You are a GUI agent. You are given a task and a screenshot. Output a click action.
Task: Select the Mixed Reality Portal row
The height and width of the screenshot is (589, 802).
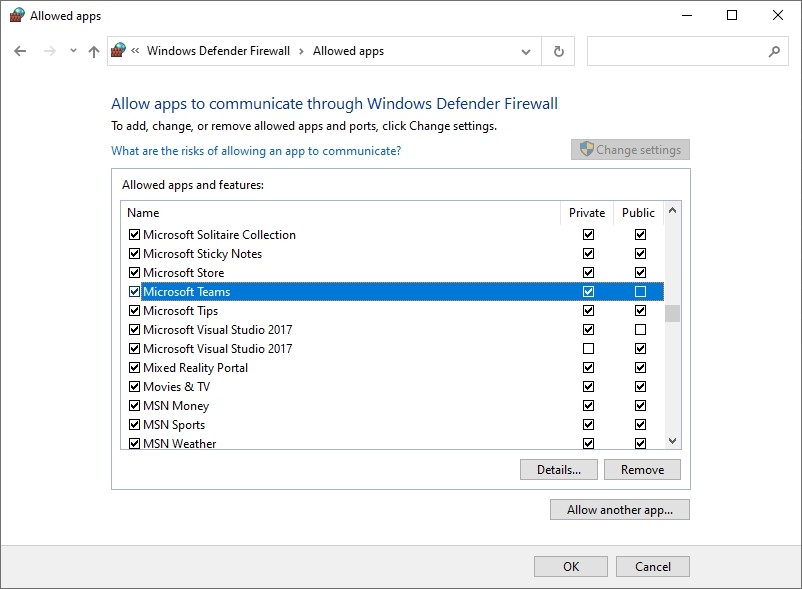click(x=392, y=368)
